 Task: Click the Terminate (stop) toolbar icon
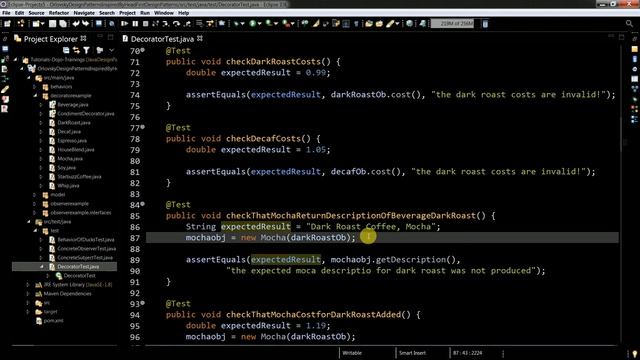[x=145, y=24]
